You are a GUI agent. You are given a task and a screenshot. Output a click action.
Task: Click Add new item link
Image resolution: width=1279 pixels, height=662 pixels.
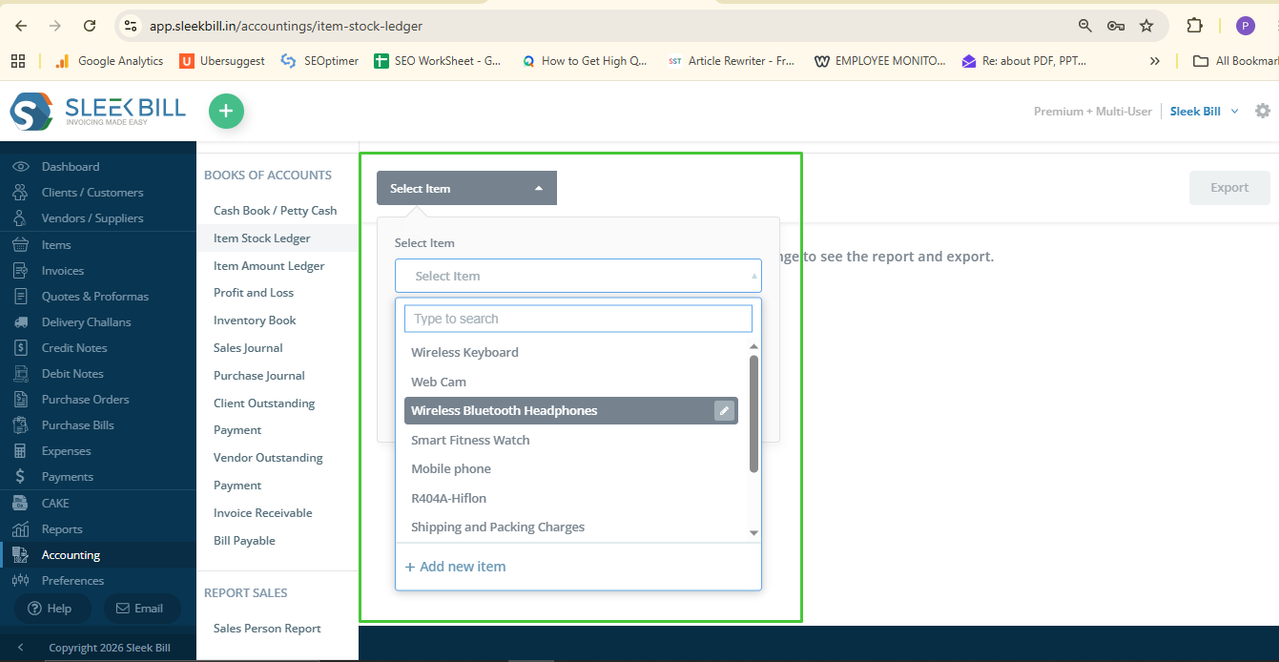click(455, 566)
